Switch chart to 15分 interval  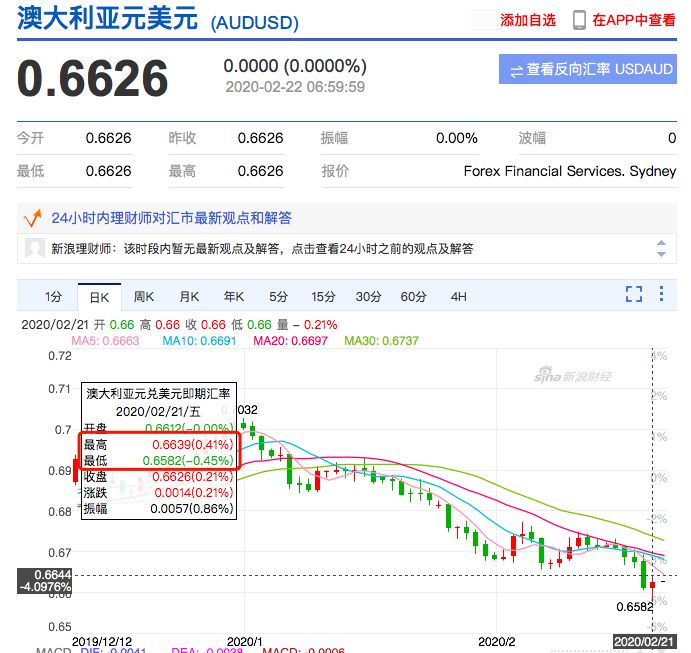323,296
